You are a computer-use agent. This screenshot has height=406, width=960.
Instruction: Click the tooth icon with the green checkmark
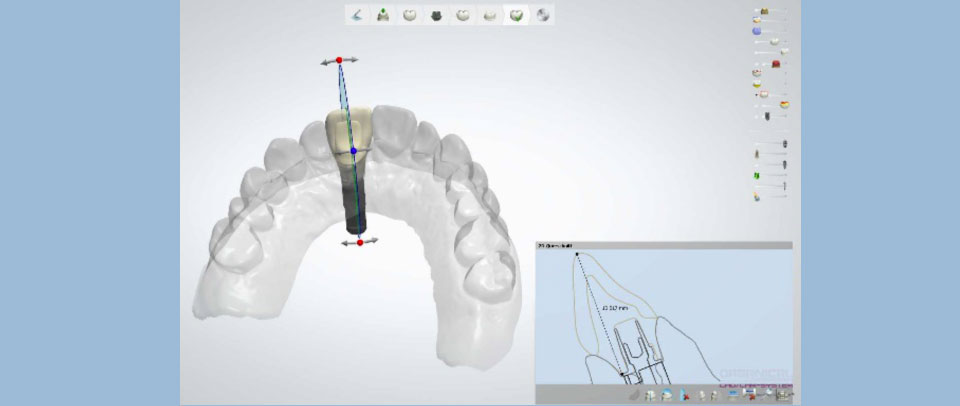515,15
